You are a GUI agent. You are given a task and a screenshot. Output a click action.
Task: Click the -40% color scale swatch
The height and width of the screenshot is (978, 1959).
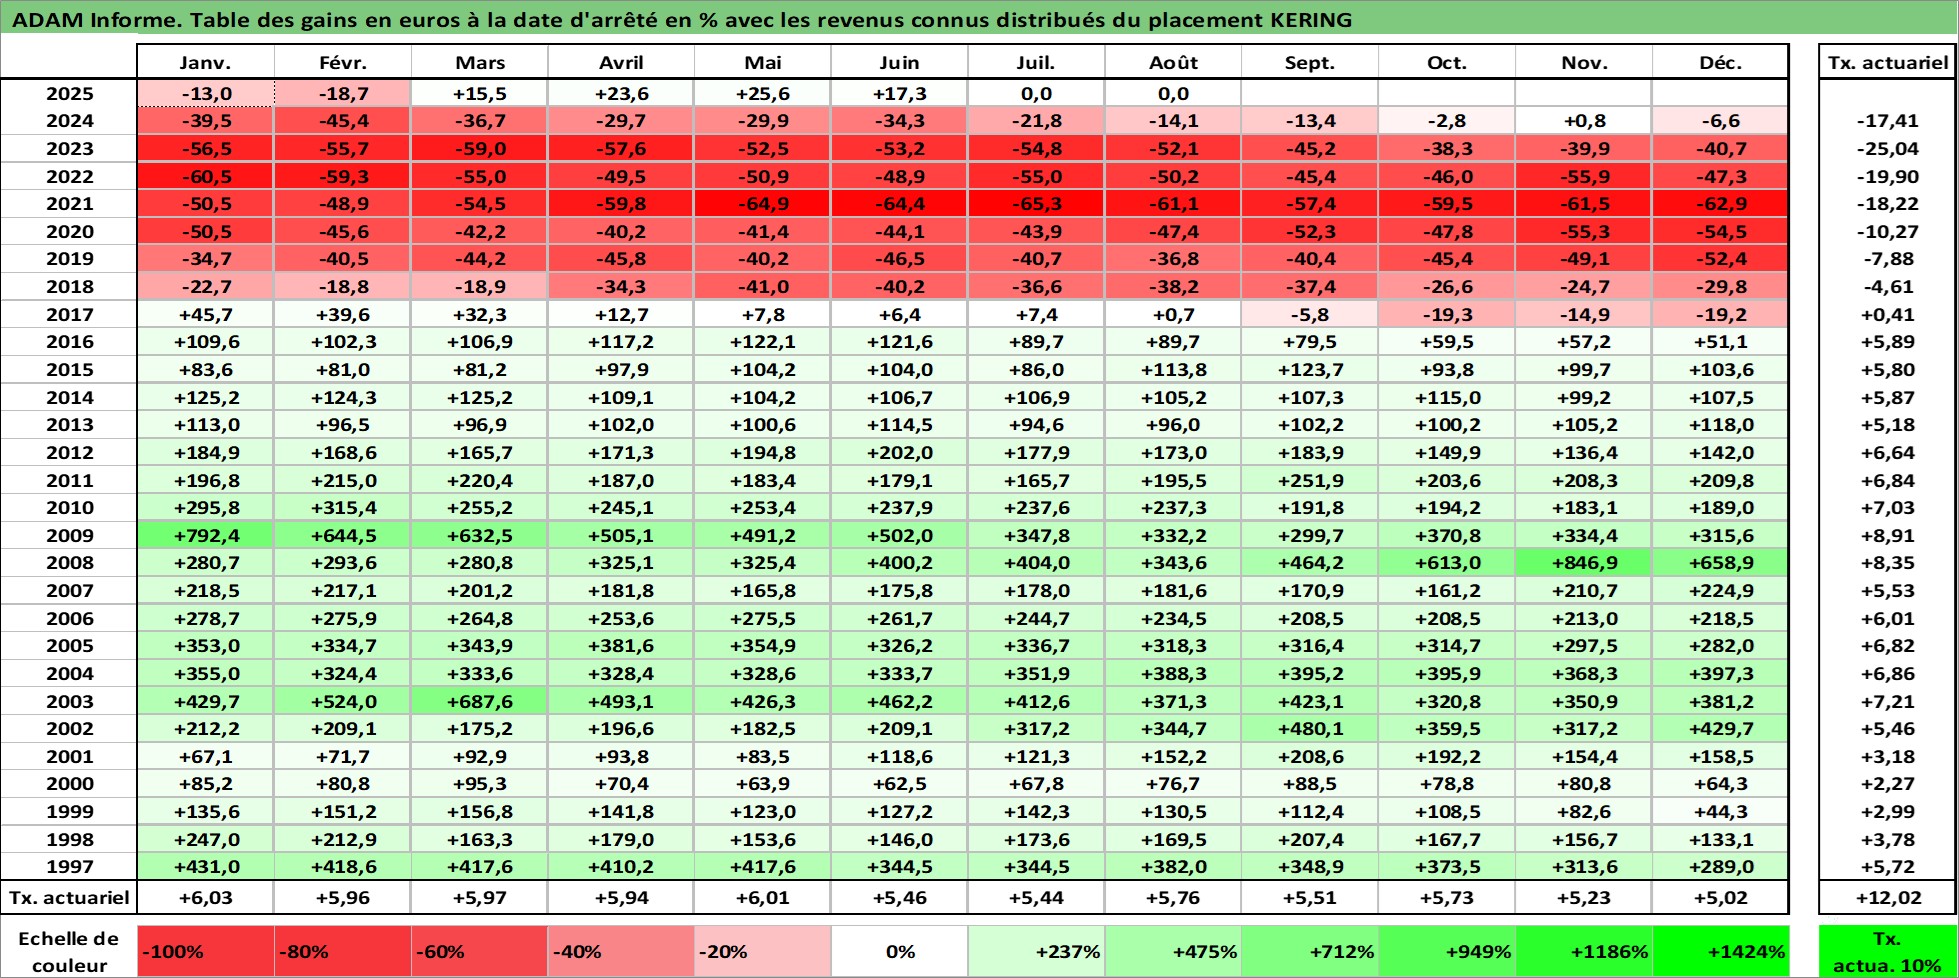click(621, 951)
